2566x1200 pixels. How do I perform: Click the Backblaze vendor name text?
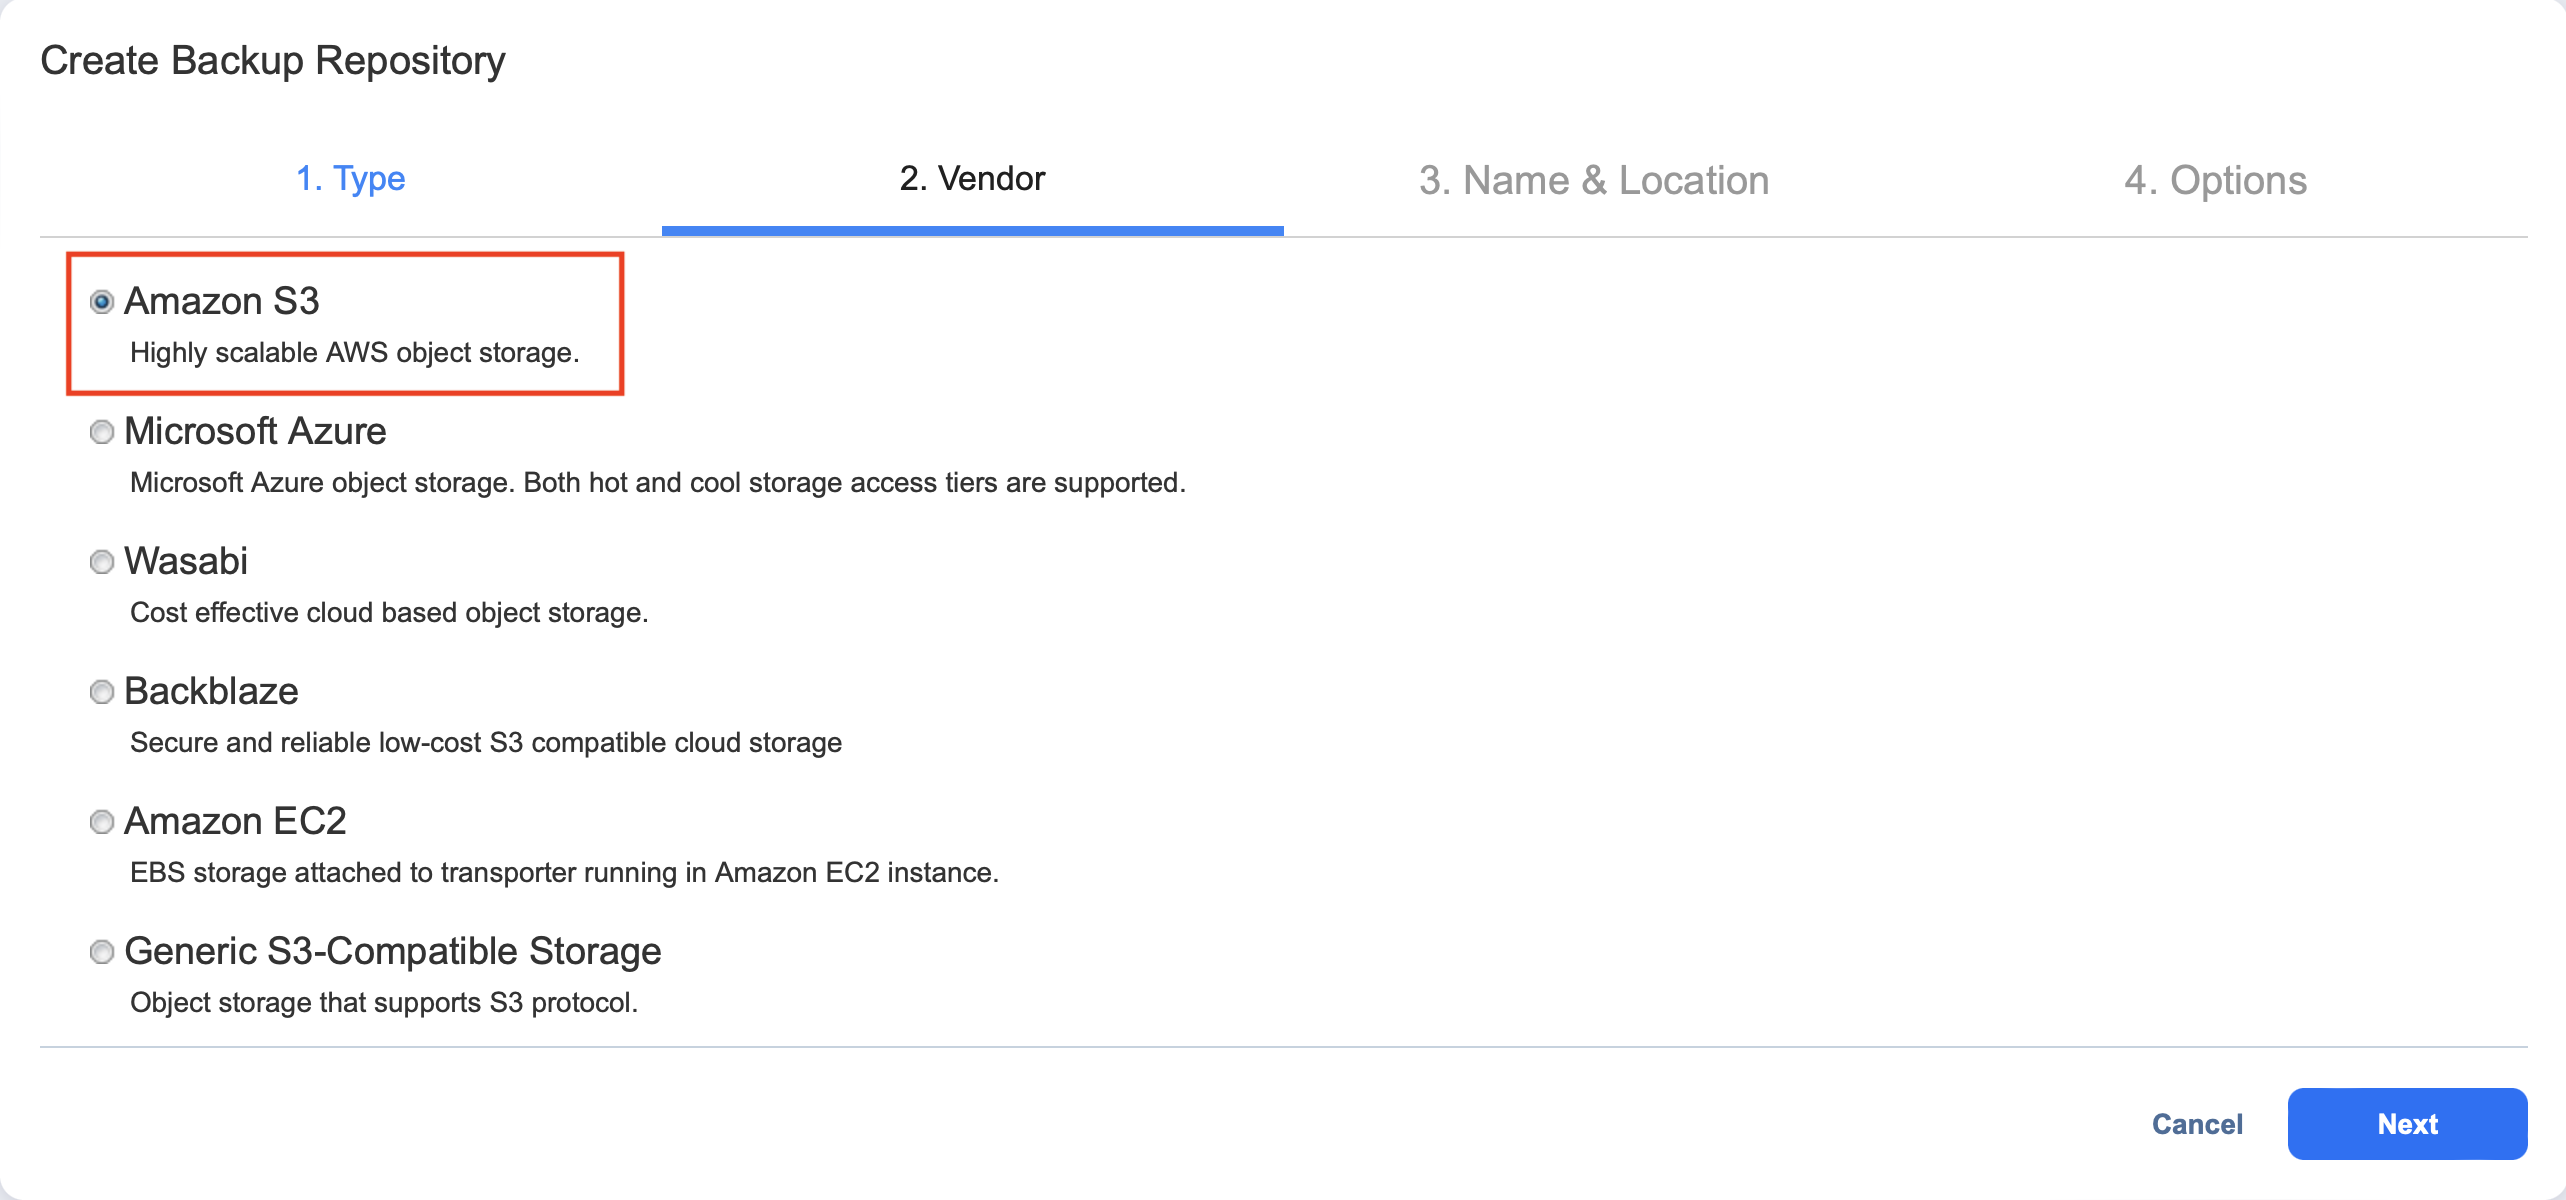(x=211, y=691)
